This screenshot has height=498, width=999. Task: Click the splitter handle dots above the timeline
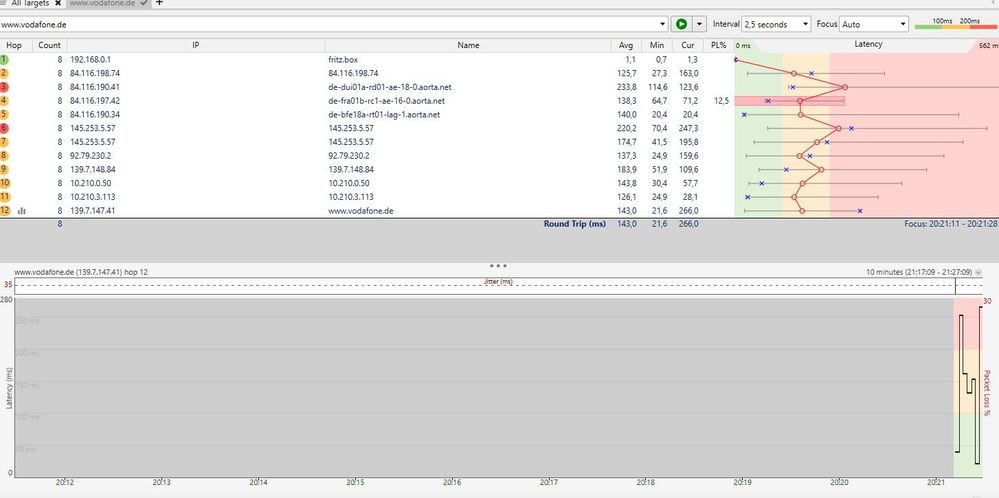point(498,266)
